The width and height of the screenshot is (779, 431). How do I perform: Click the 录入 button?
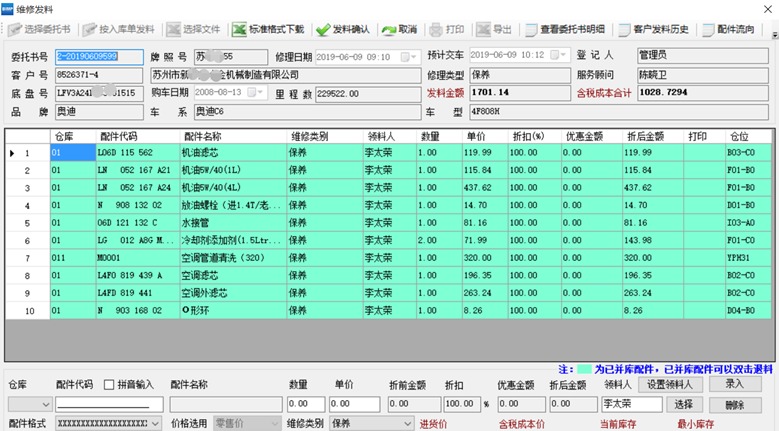735,384
